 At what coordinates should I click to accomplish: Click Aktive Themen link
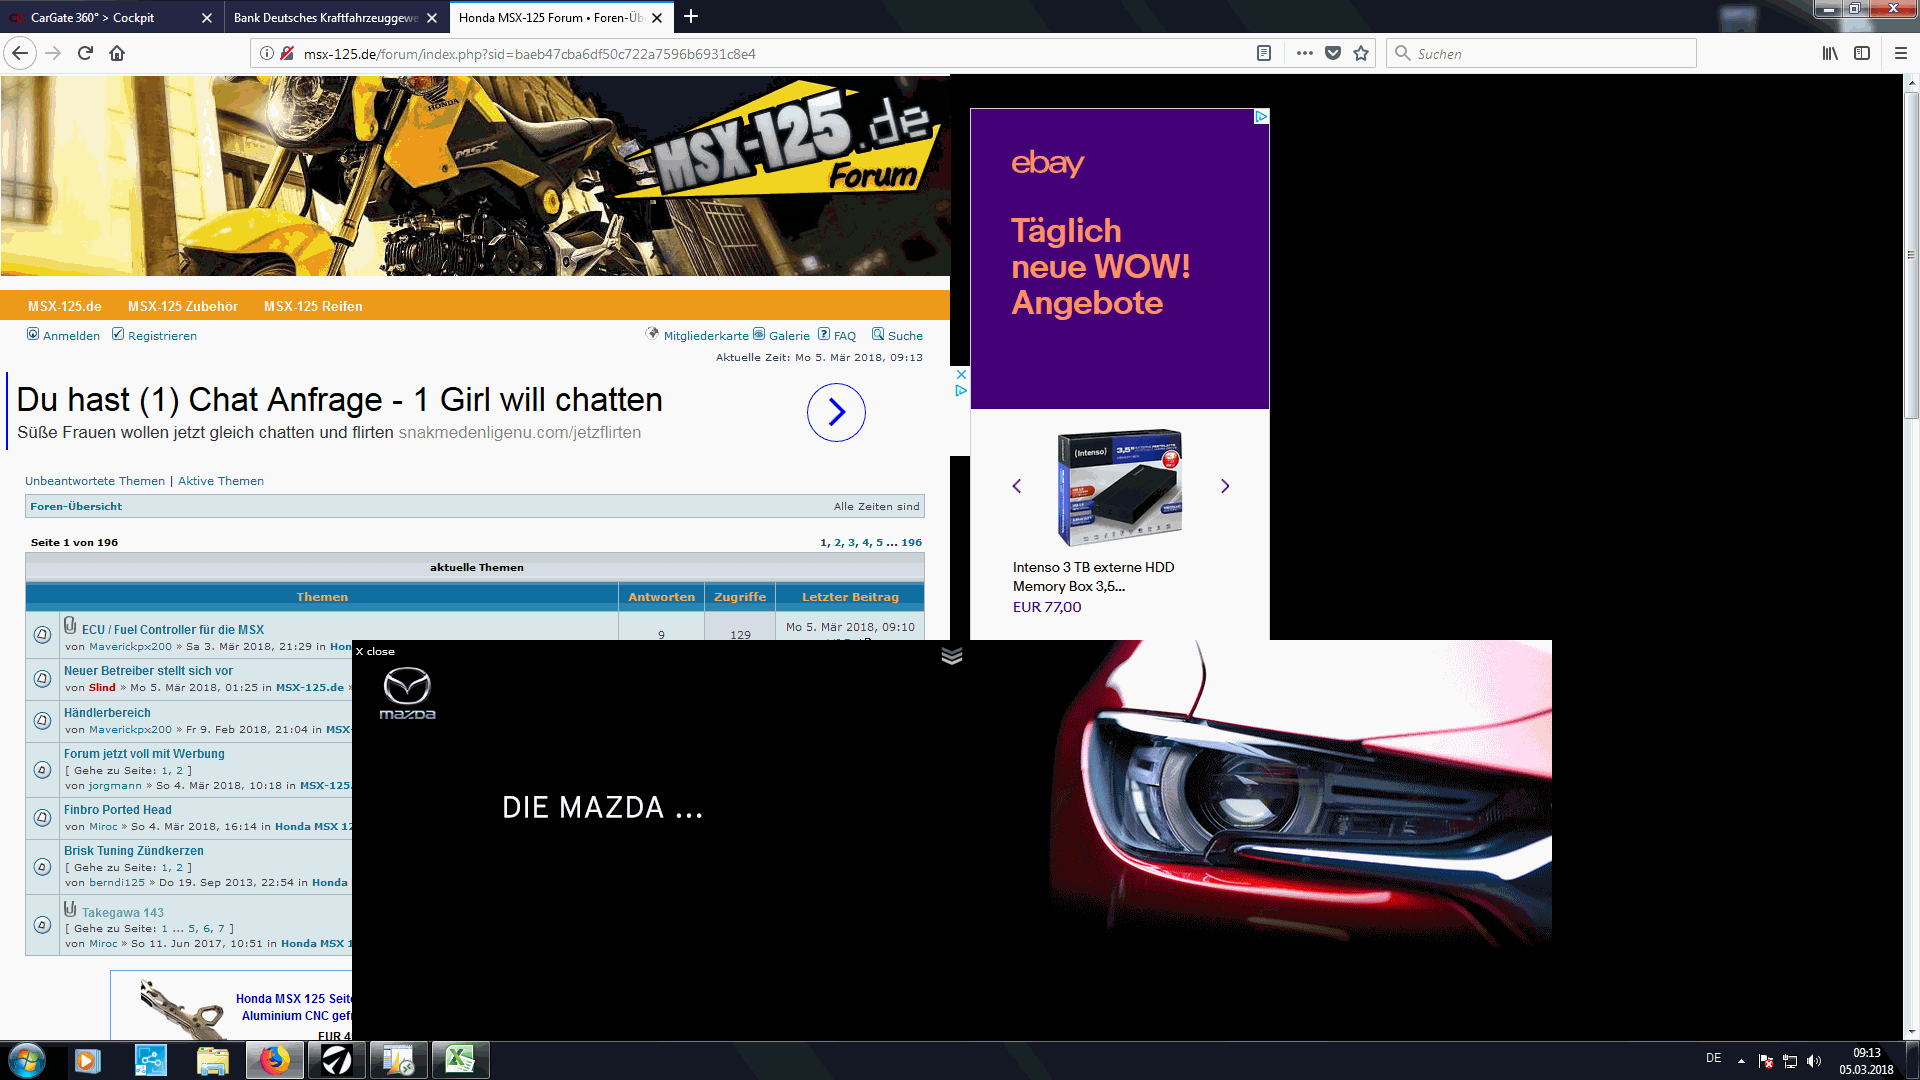pyautogui.click(x=221, y=481)
